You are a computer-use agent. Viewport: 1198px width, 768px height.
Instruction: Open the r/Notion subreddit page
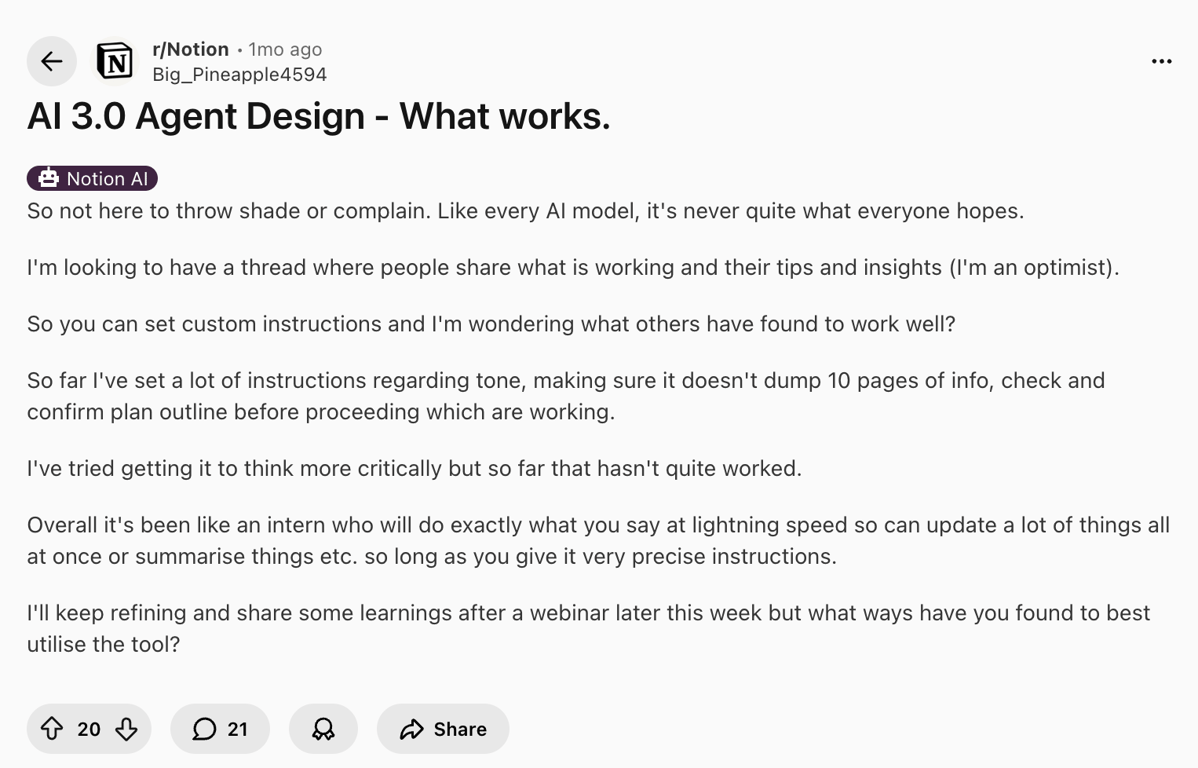pyautogui.click(x=192, y=48)
